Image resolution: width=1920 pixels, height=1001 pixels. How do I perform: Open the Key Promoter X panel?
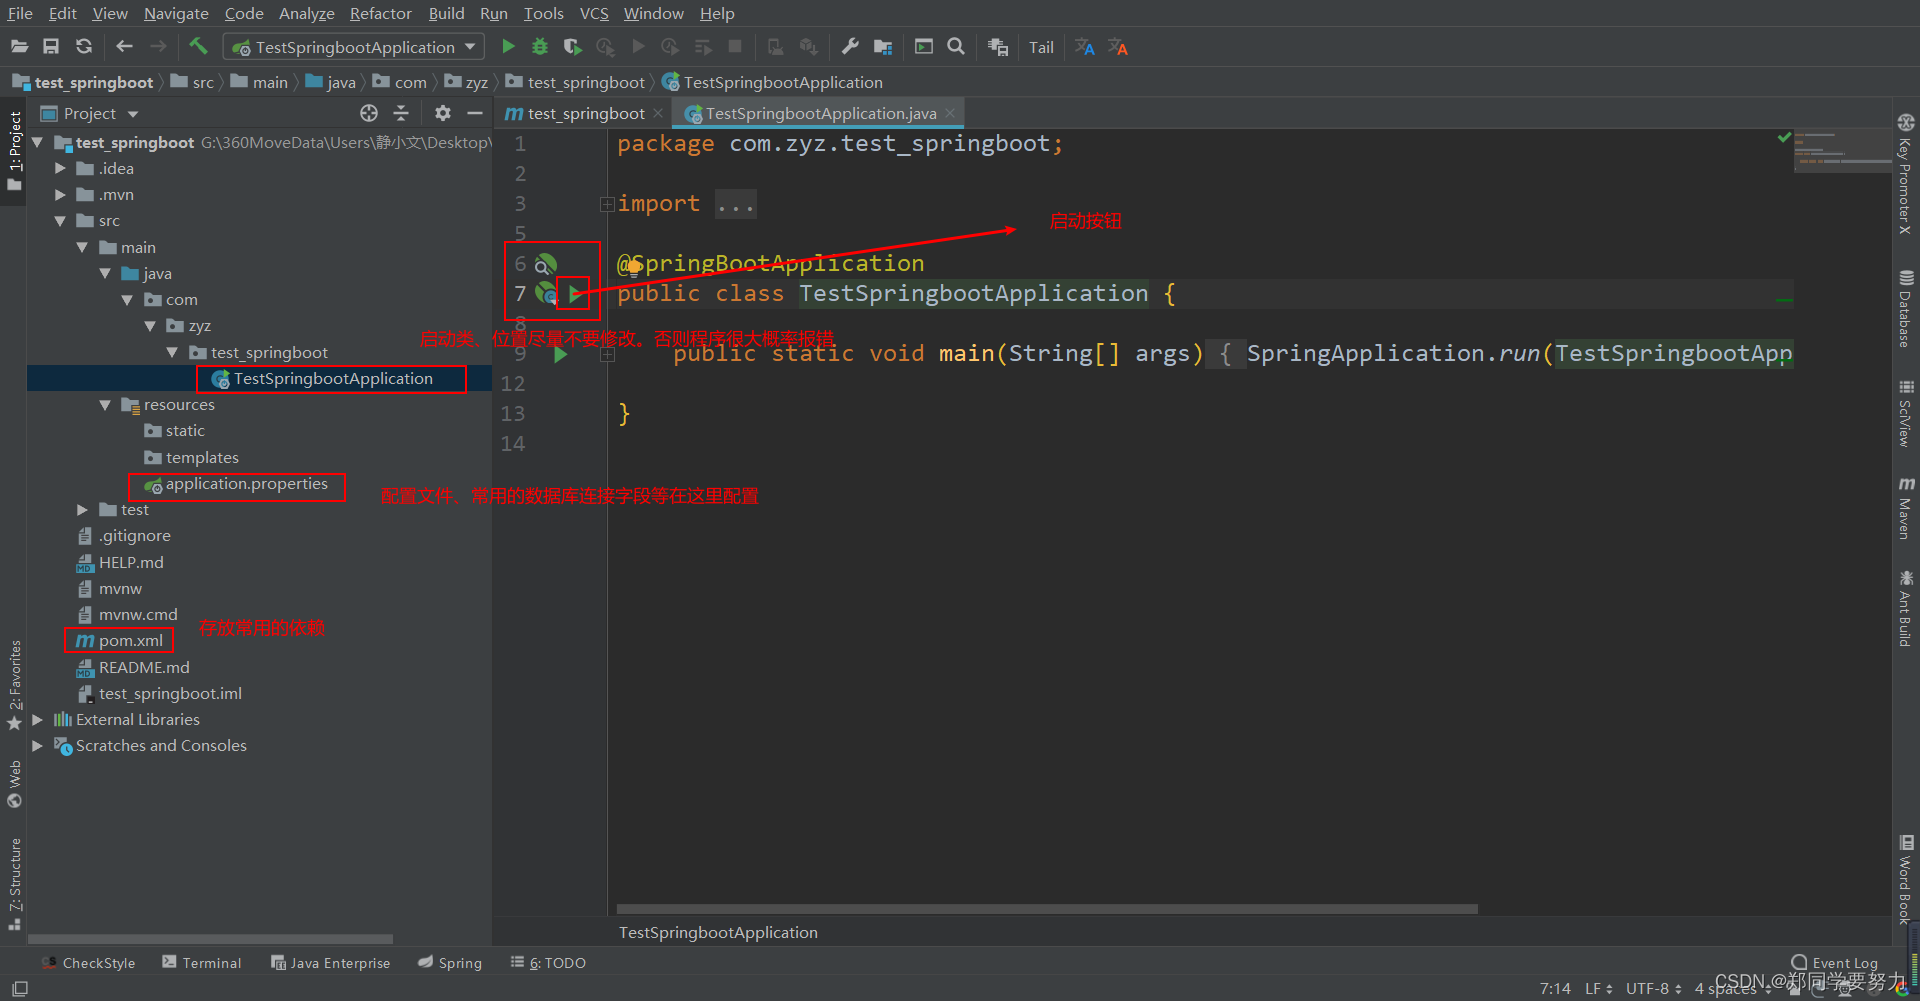point(1906,174)
